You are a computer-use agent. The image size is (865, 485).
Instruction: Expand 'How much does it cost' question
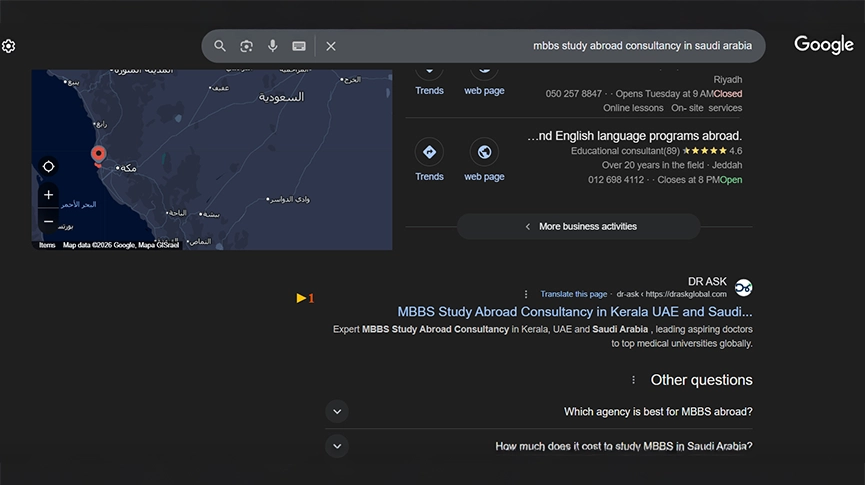337,446
